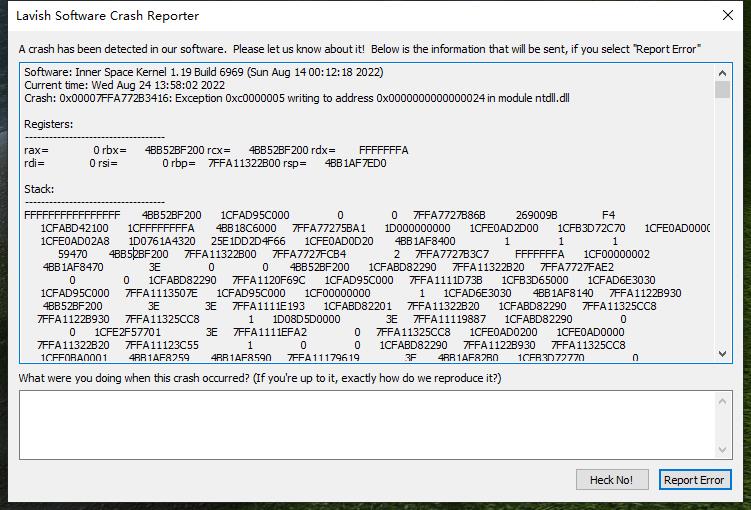Click the 'A crash has been detected' message
The height and width of the screenshot is (510, 751).
[x=359, y=49]
